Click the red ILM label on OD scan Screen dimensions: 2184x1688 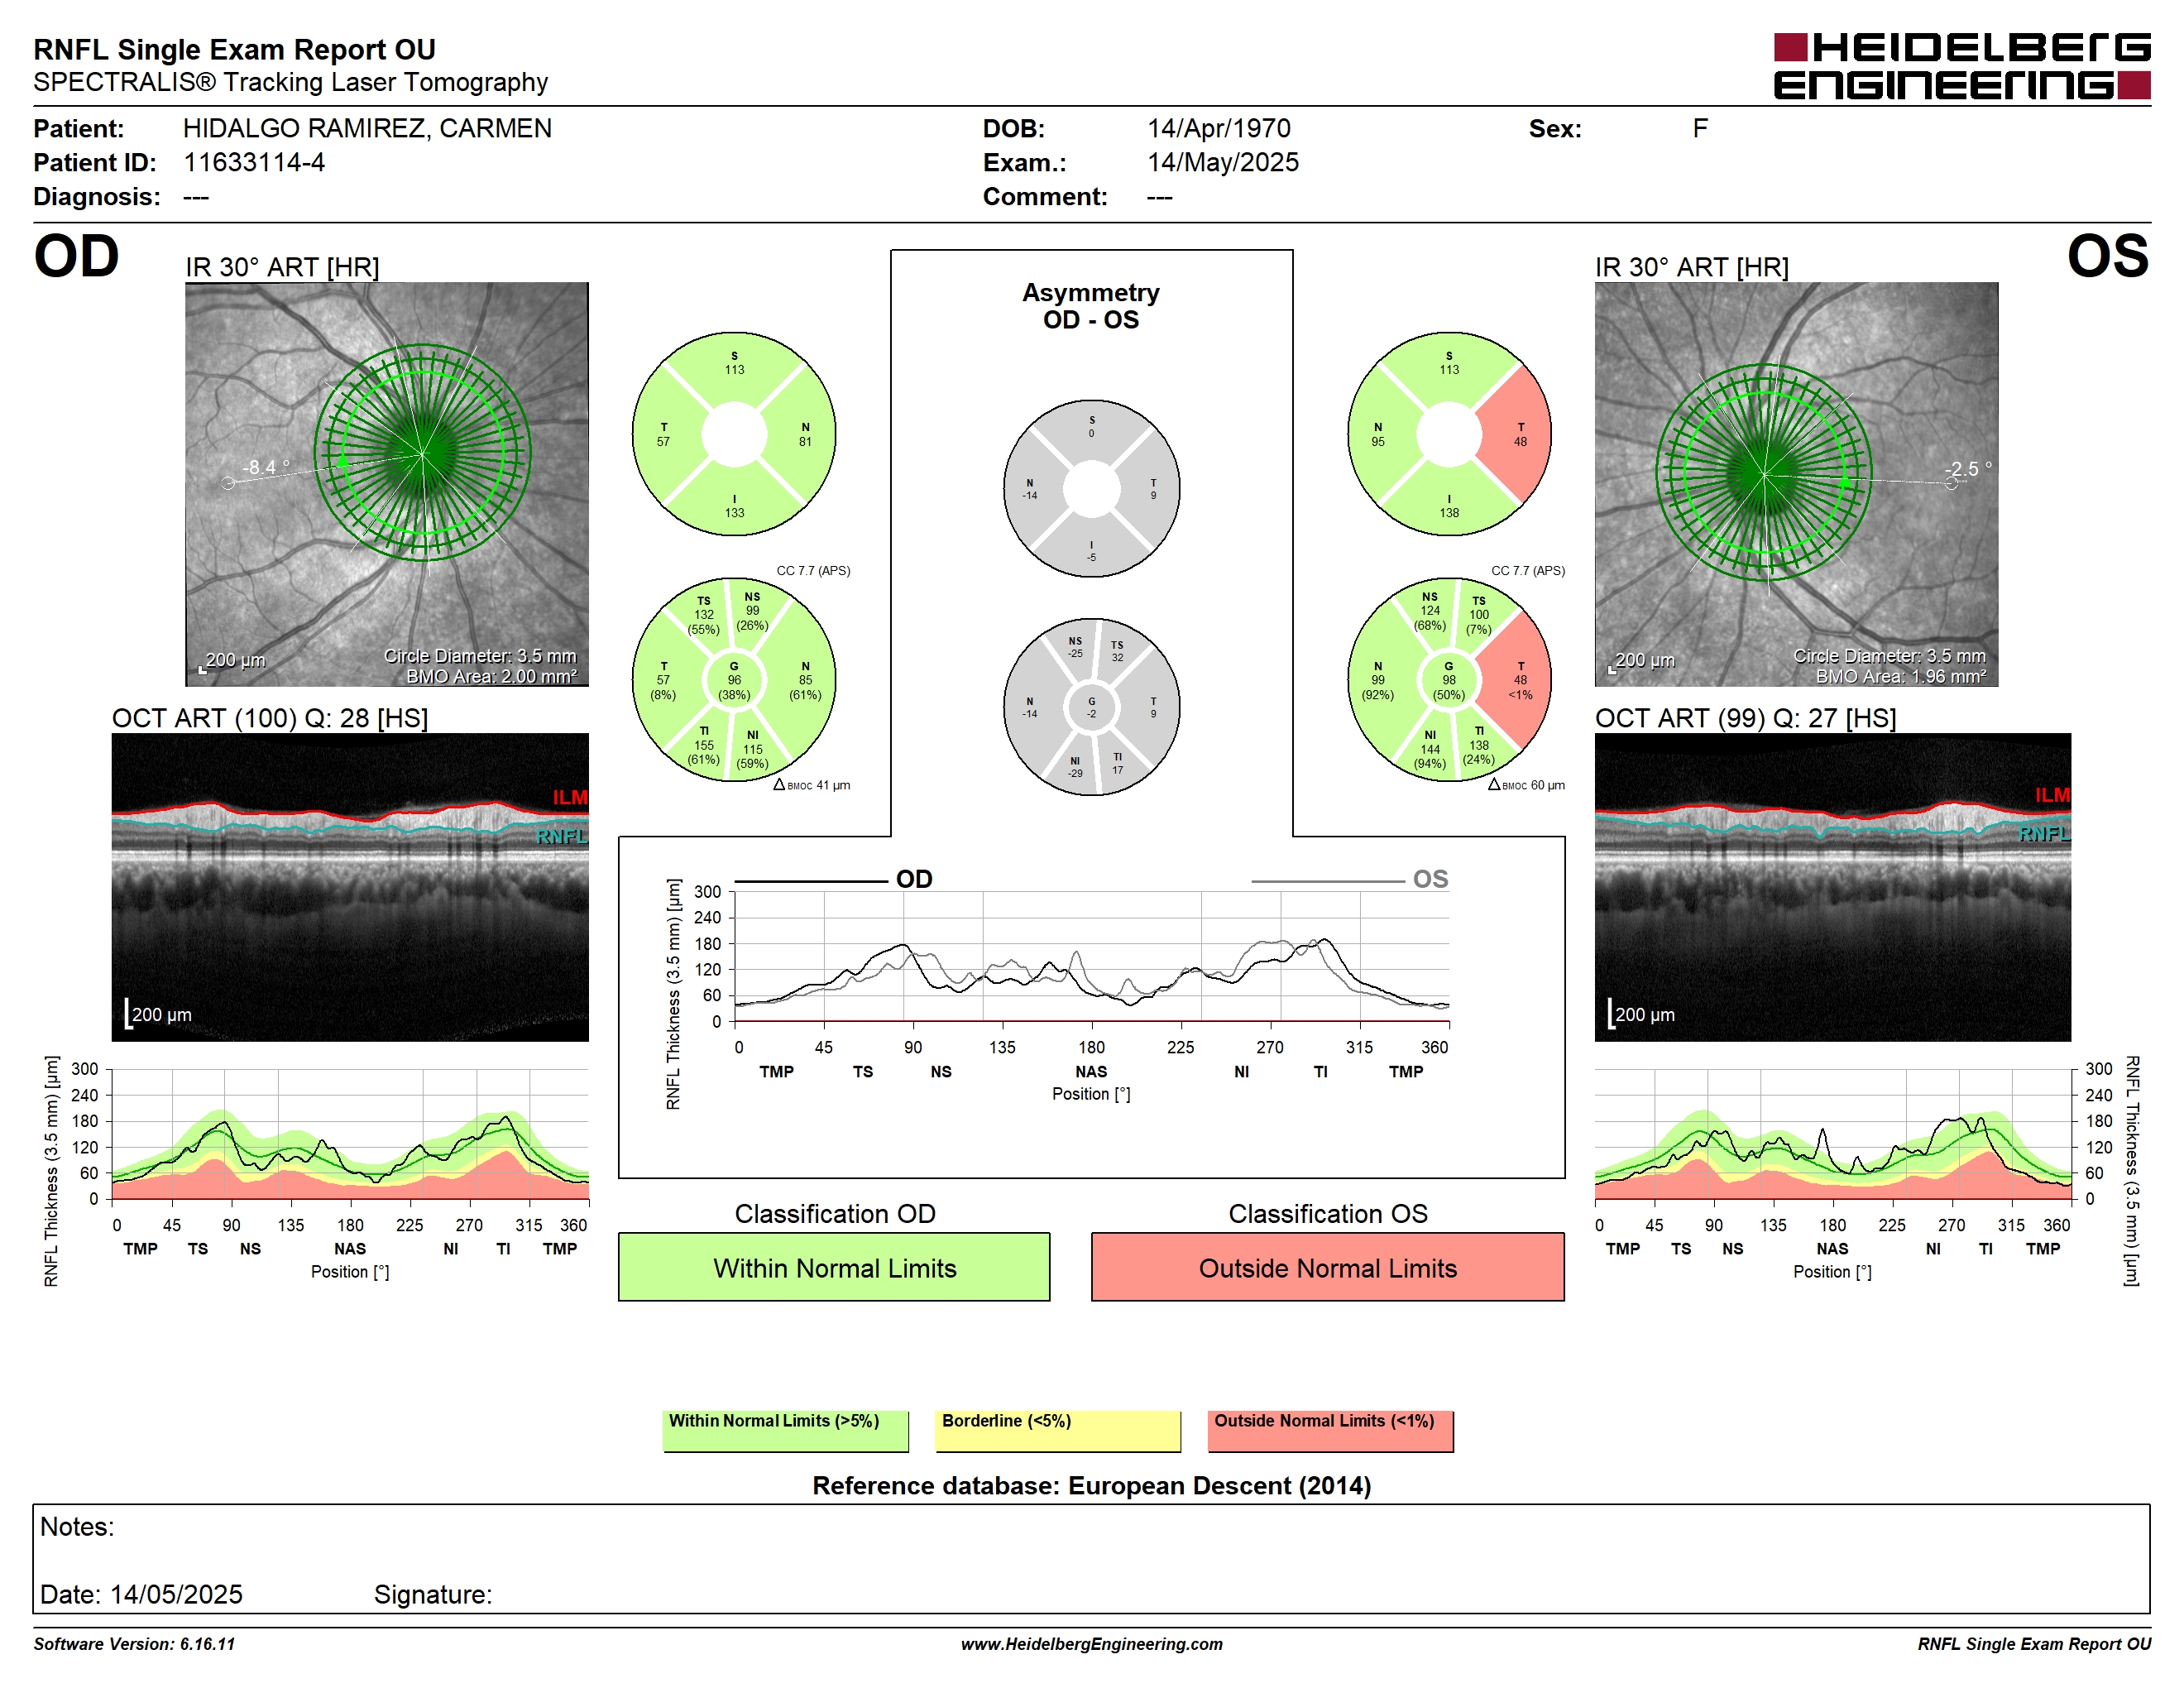click(570, 797)
